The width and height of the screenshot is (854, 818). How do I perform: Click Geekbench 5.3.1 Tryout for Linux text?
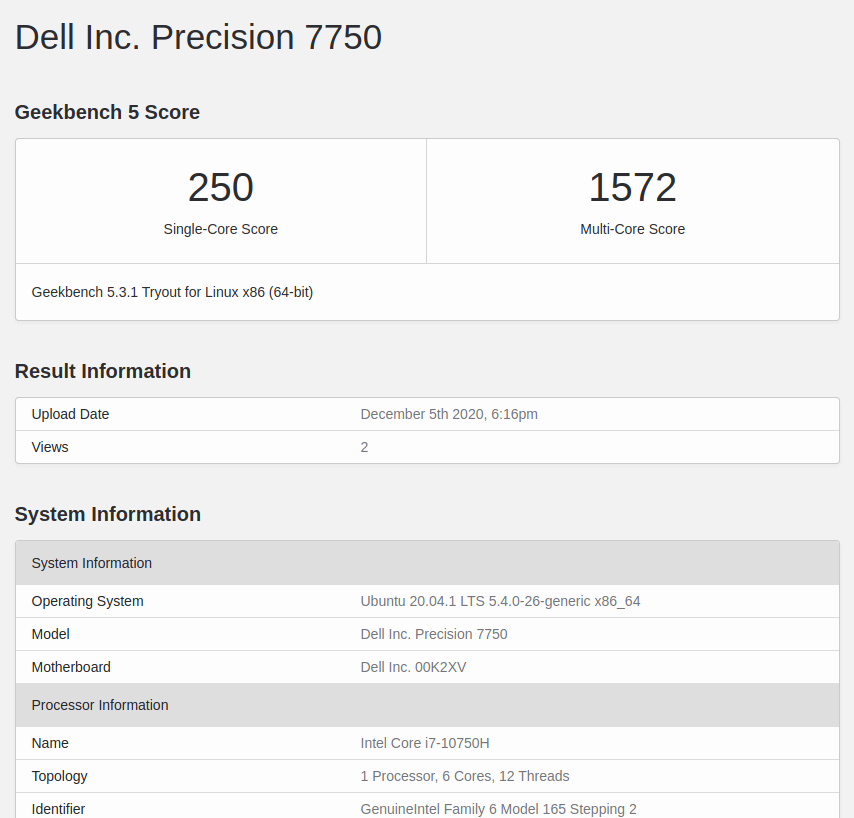pos(172,292)
